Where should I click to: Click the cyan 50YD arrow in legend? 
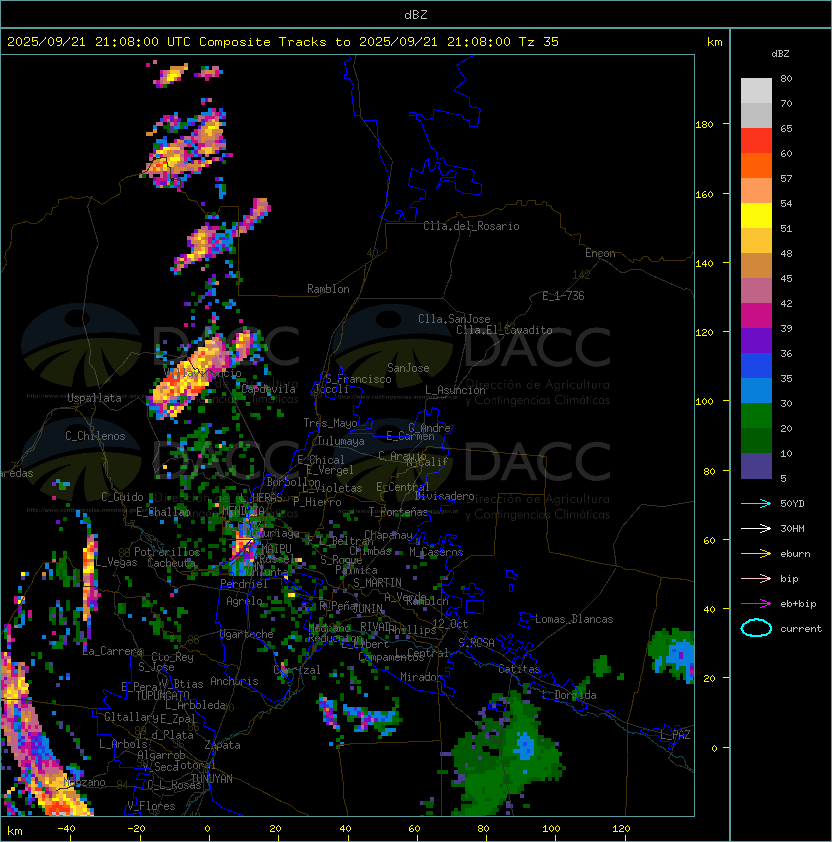click(x=756, y=504)
